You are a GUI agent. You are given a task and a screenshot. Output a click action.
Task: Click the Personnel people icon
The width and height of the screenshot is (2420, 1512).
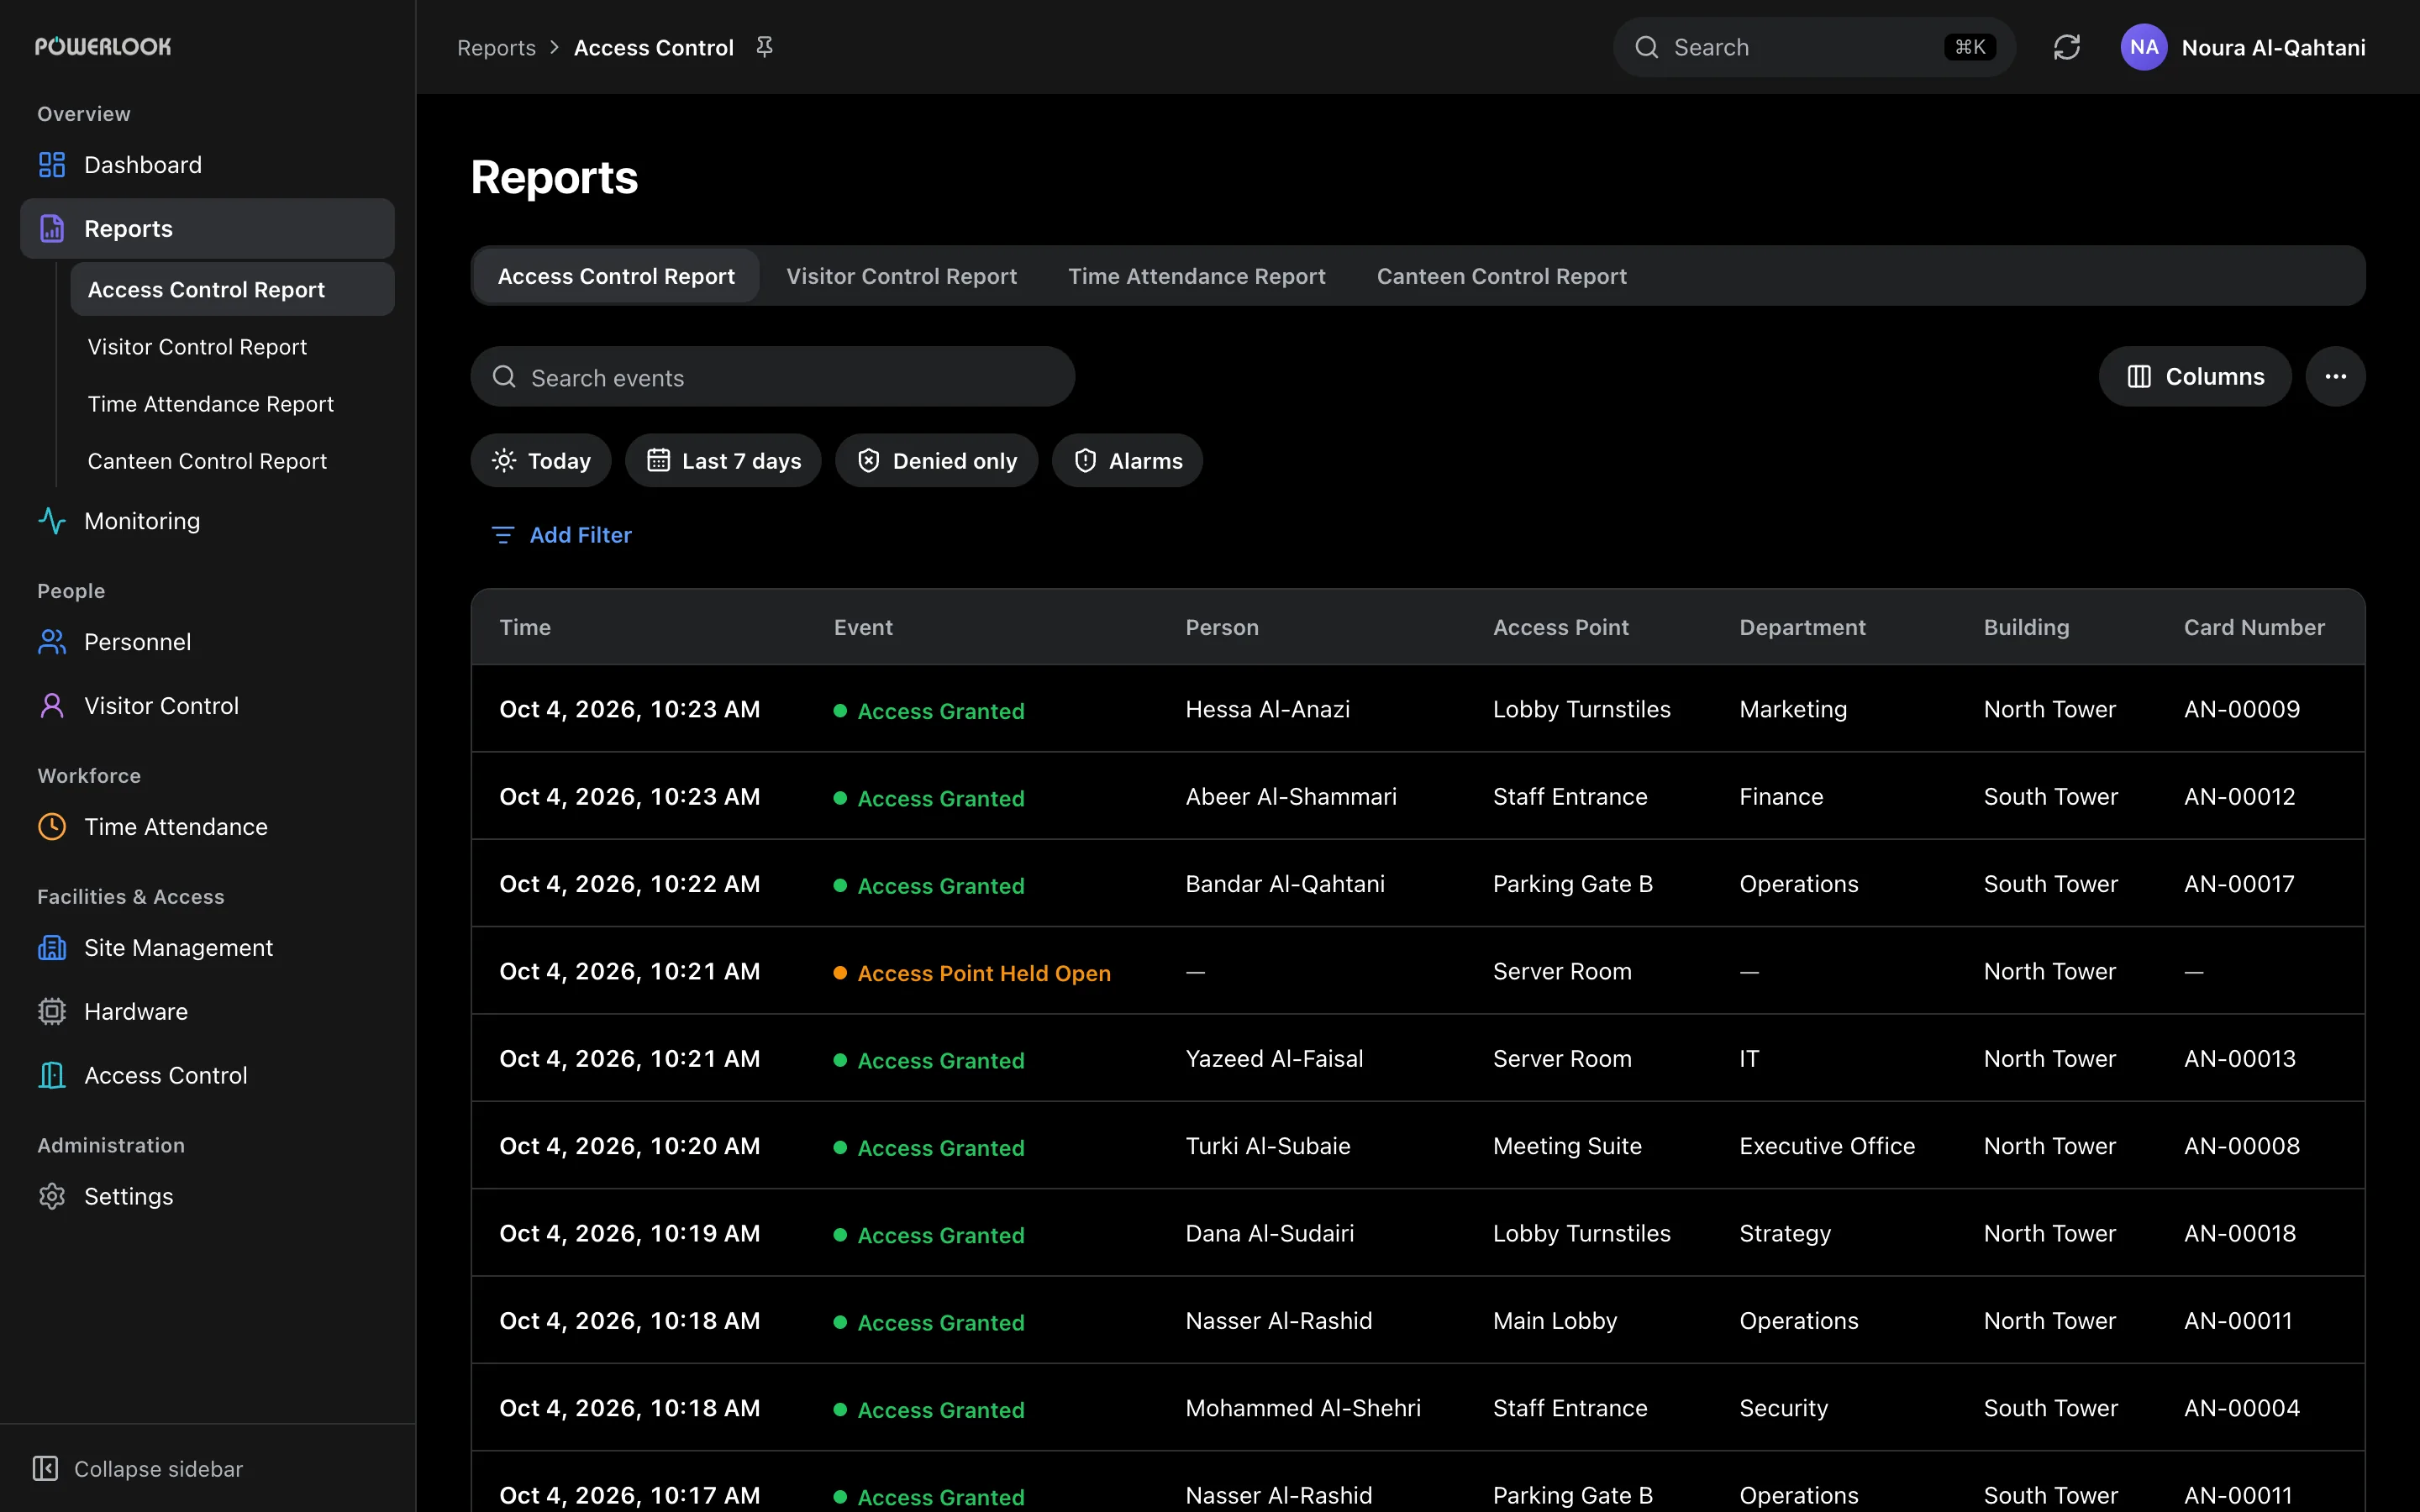click(52, 642)
